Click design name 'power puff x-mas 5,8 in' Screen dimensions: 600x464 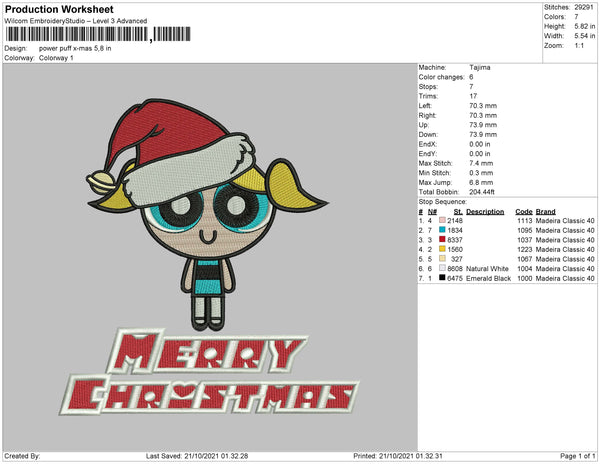click(x=75, y=49)
